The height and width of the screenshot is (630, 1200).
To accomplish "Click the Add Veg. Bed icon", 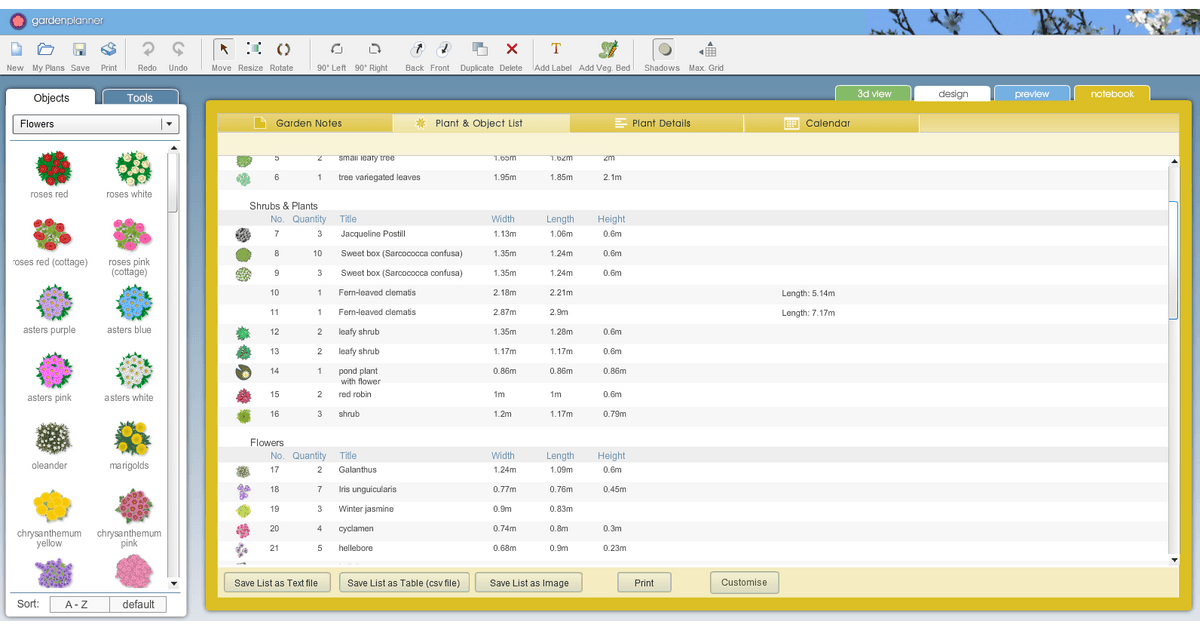I will (606, 50).
